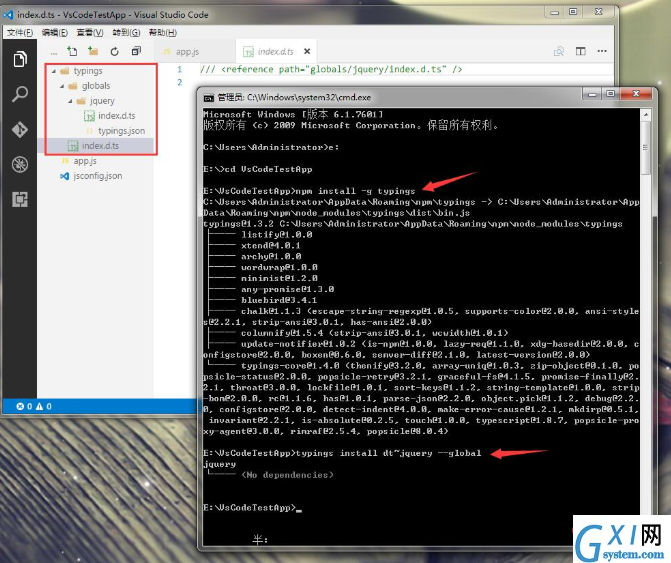Click the 'typings install dt~jquery --global' line
Image resolution: width=671 pixels, height=563 pixels.
pyautogui.click(x=342, y=453)
